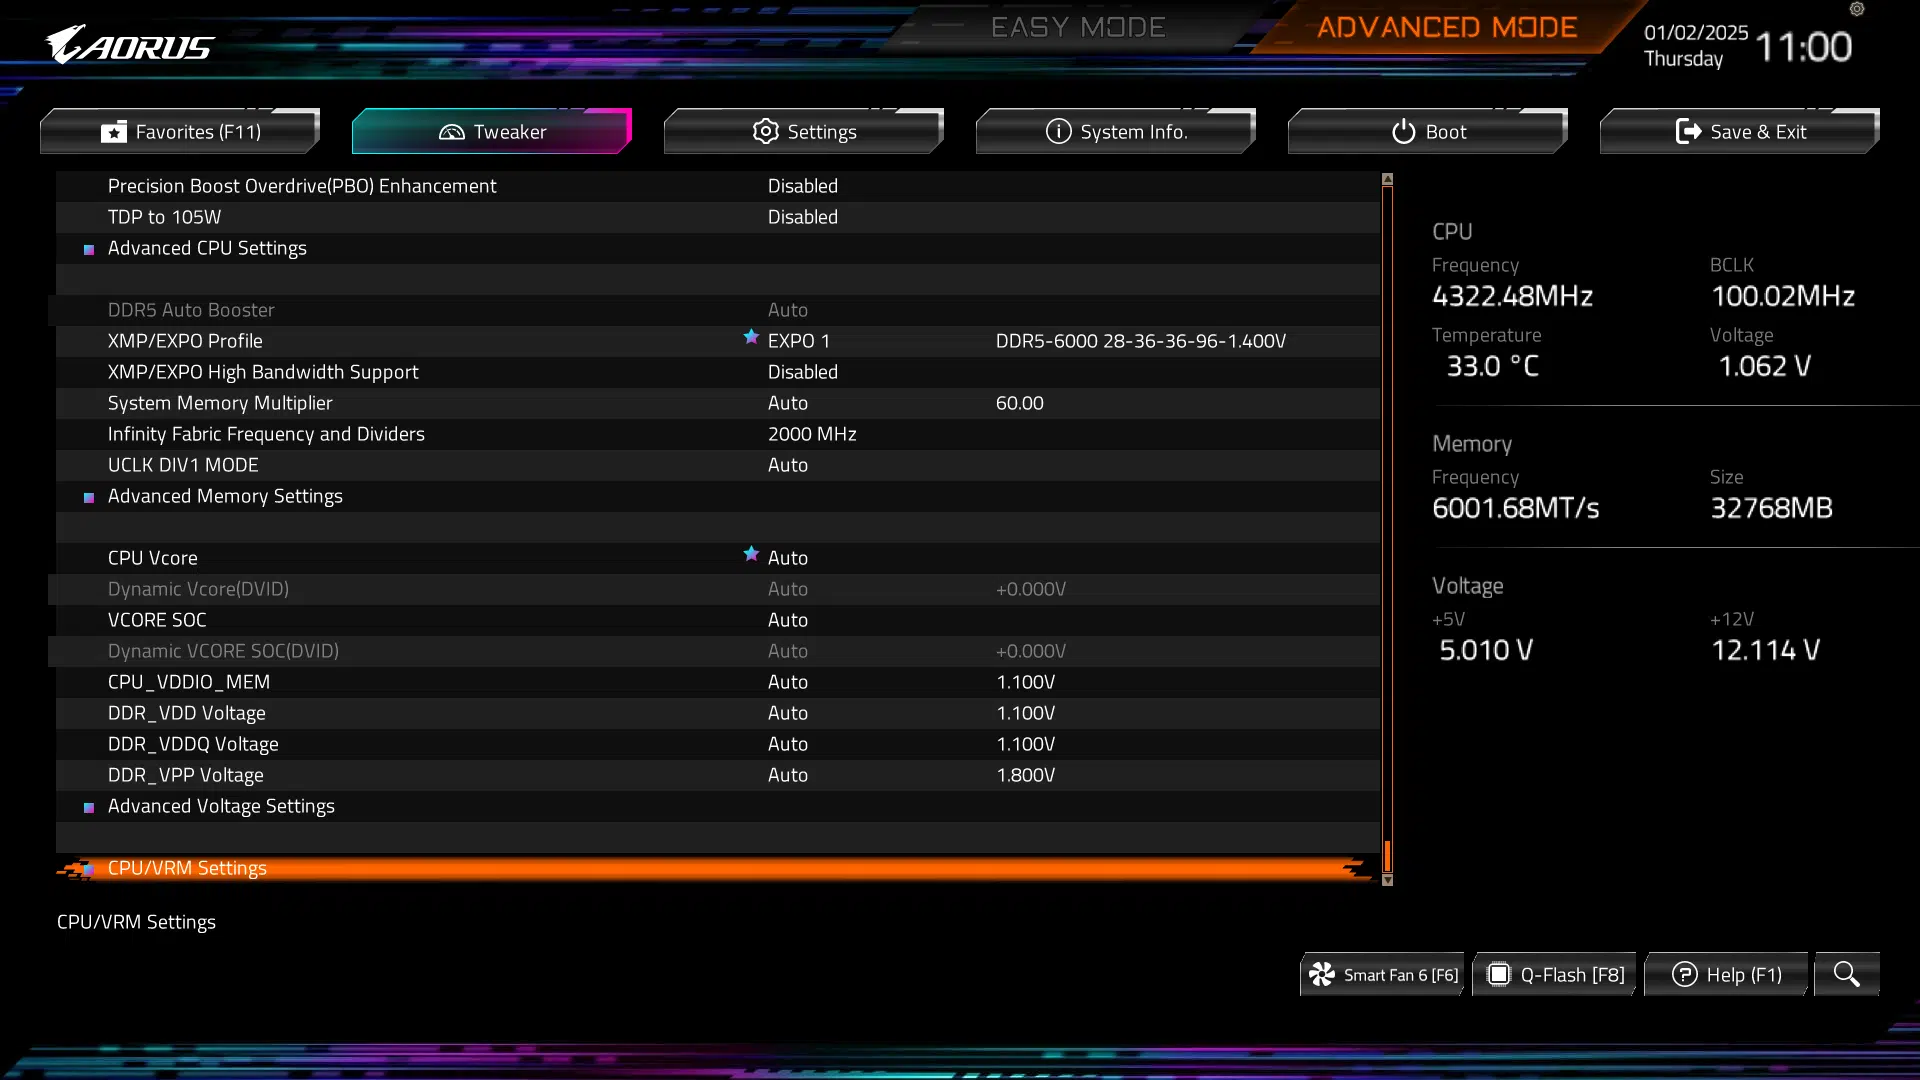Open the Save & Exit tab
This screenshot has width=1920, height=1080.
[x=1740, y=131]
